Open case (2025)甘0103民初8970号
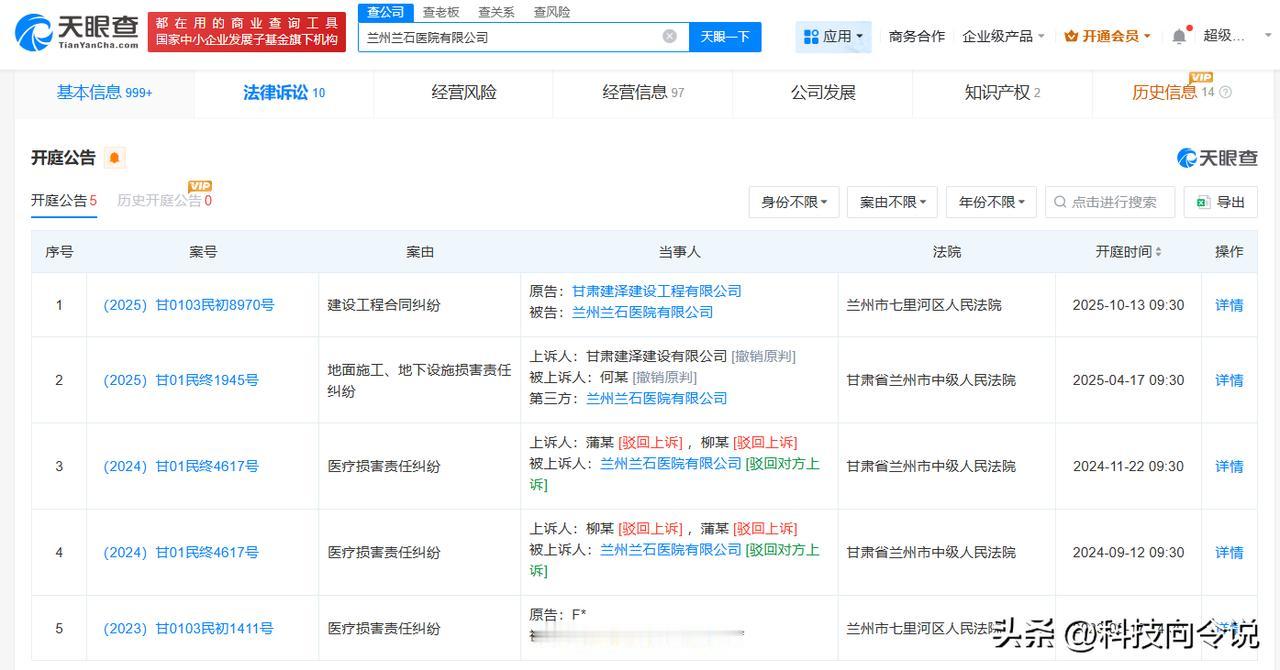The height and width of the screenshot is (670, 1280). click(x=188, y=305)
